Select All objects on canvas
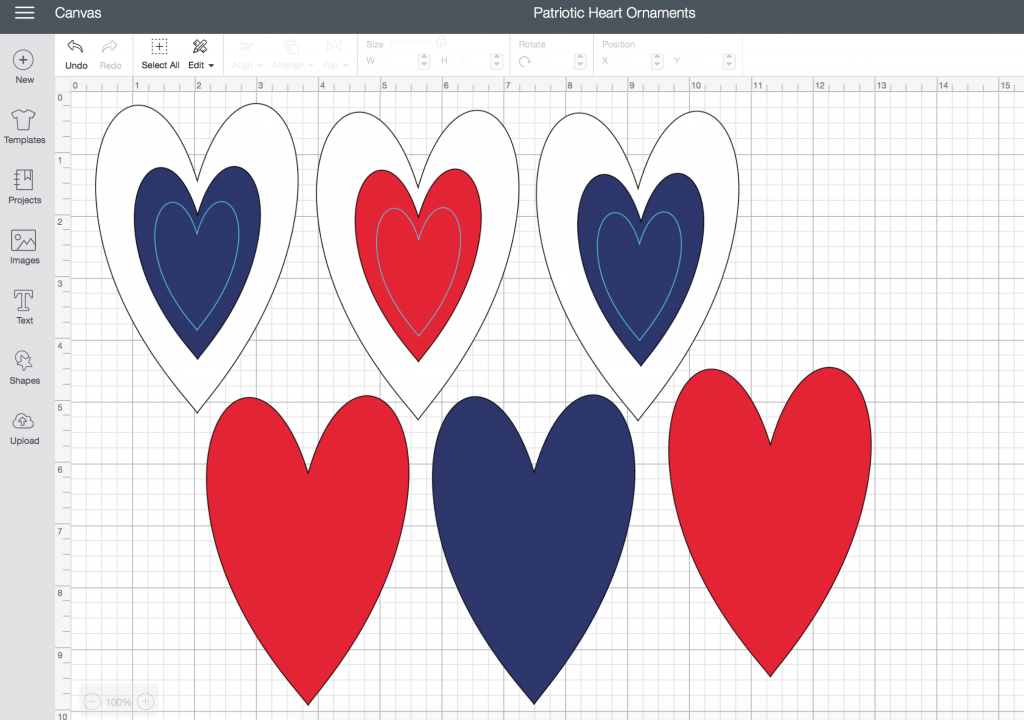This screenshot has width=1024, height=720. pos(160,55)
